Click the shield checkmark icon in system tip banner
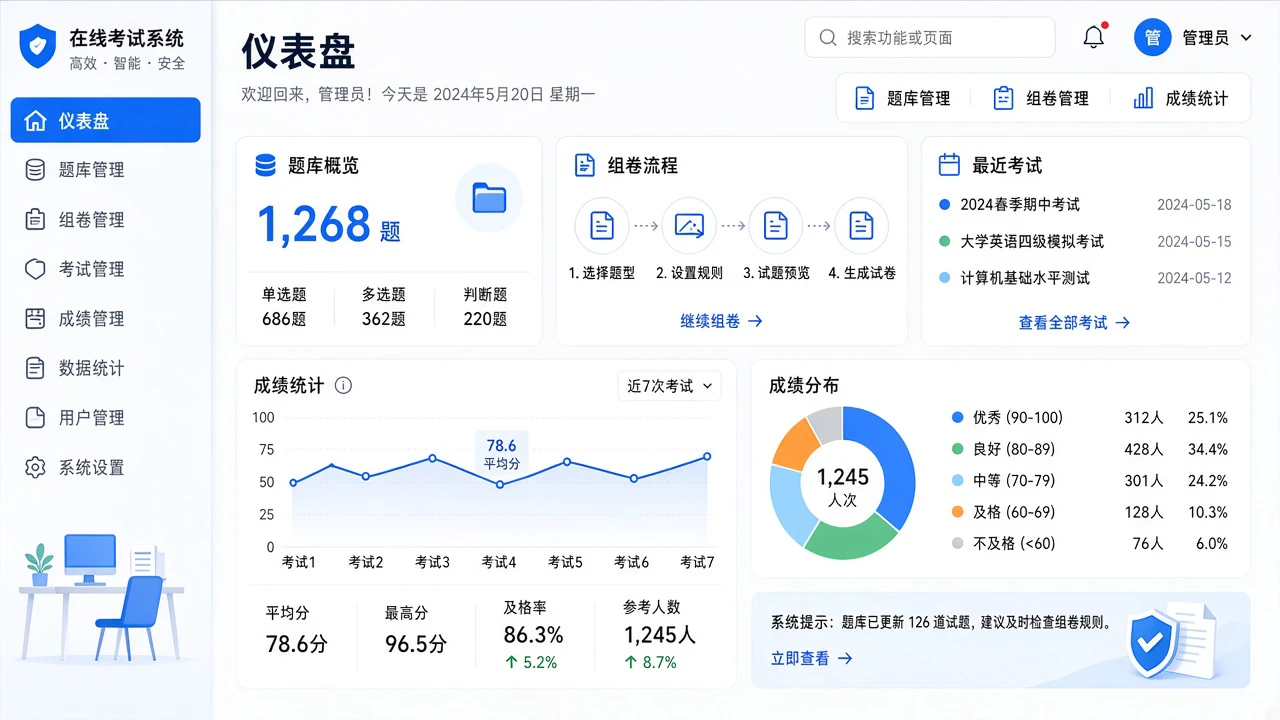Screen dimensions: 1280x720 tap(1153, 642)
